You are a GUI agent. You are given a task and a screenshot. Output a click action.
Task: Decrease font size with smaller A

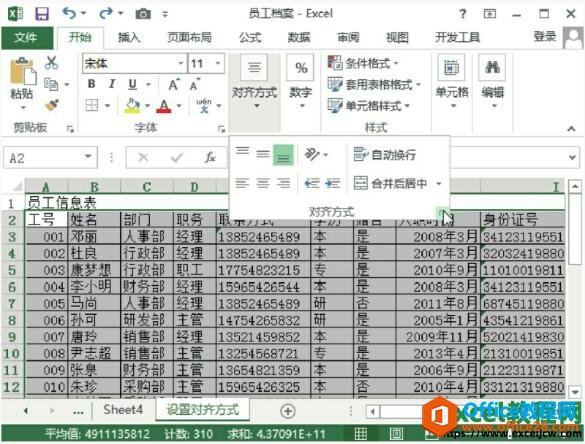[194, 85]
